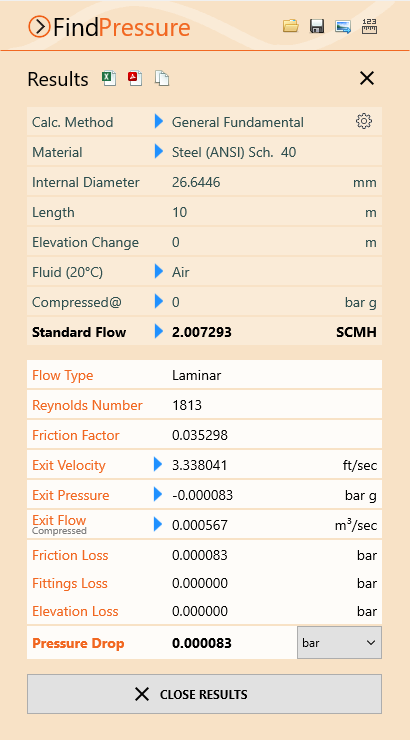
Task: Expand the Exit Pressure units arrow
Action: coord(158,494)
